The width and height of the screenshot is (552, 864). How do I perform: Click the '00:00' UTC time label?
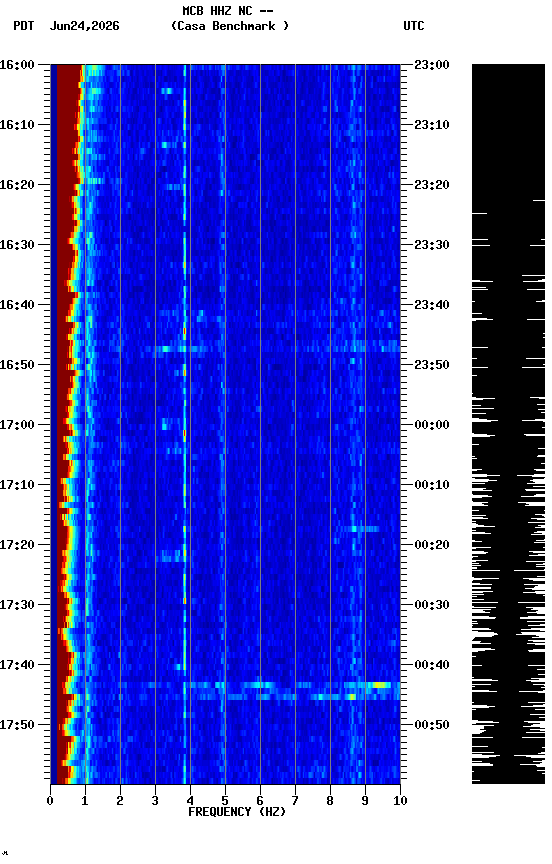point(432,425)
